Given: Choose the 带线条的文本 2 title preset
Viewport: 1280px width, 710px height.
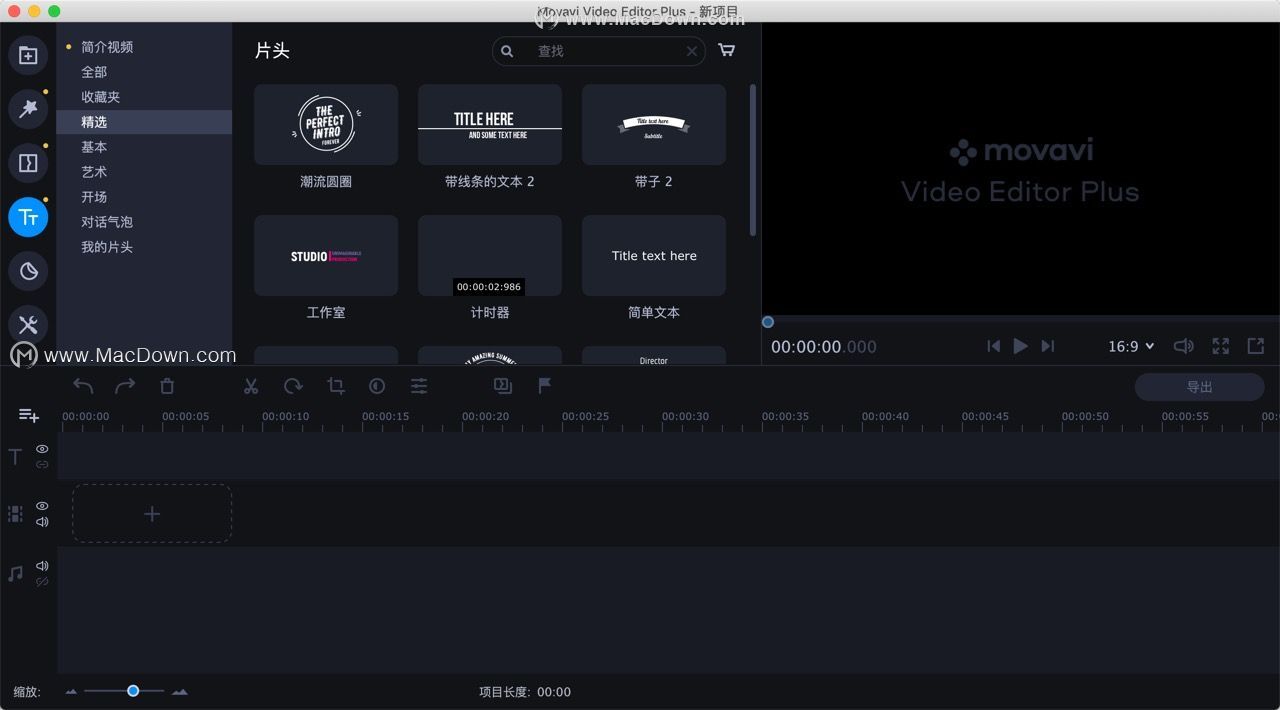Looking at the screenshot, I should click(490, 124).
